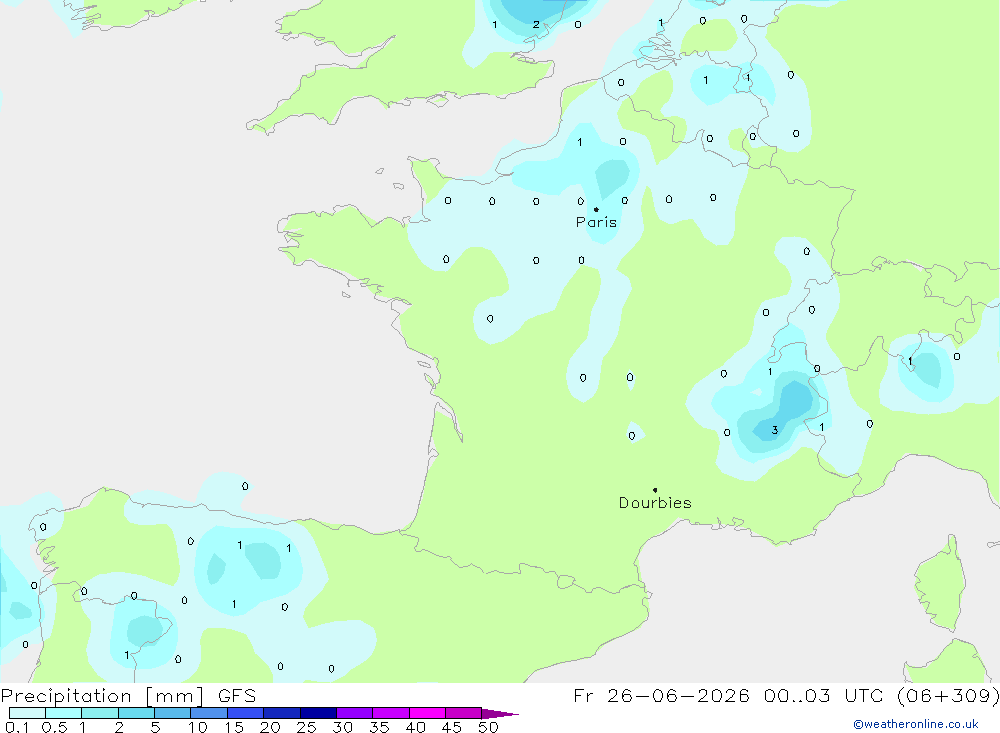The width and height of the screenshot is (1000, 733).
Task: Click the '50' legend scale value
Action: [488, 727]
